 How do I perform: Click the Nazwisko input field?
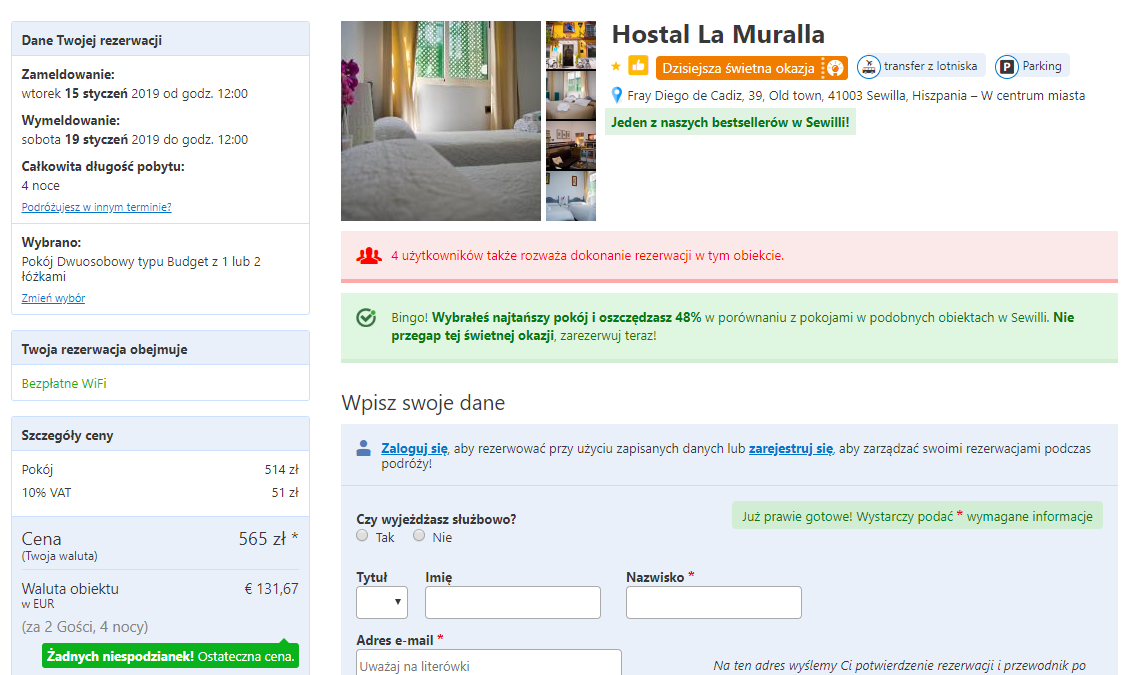coord(714,602)
